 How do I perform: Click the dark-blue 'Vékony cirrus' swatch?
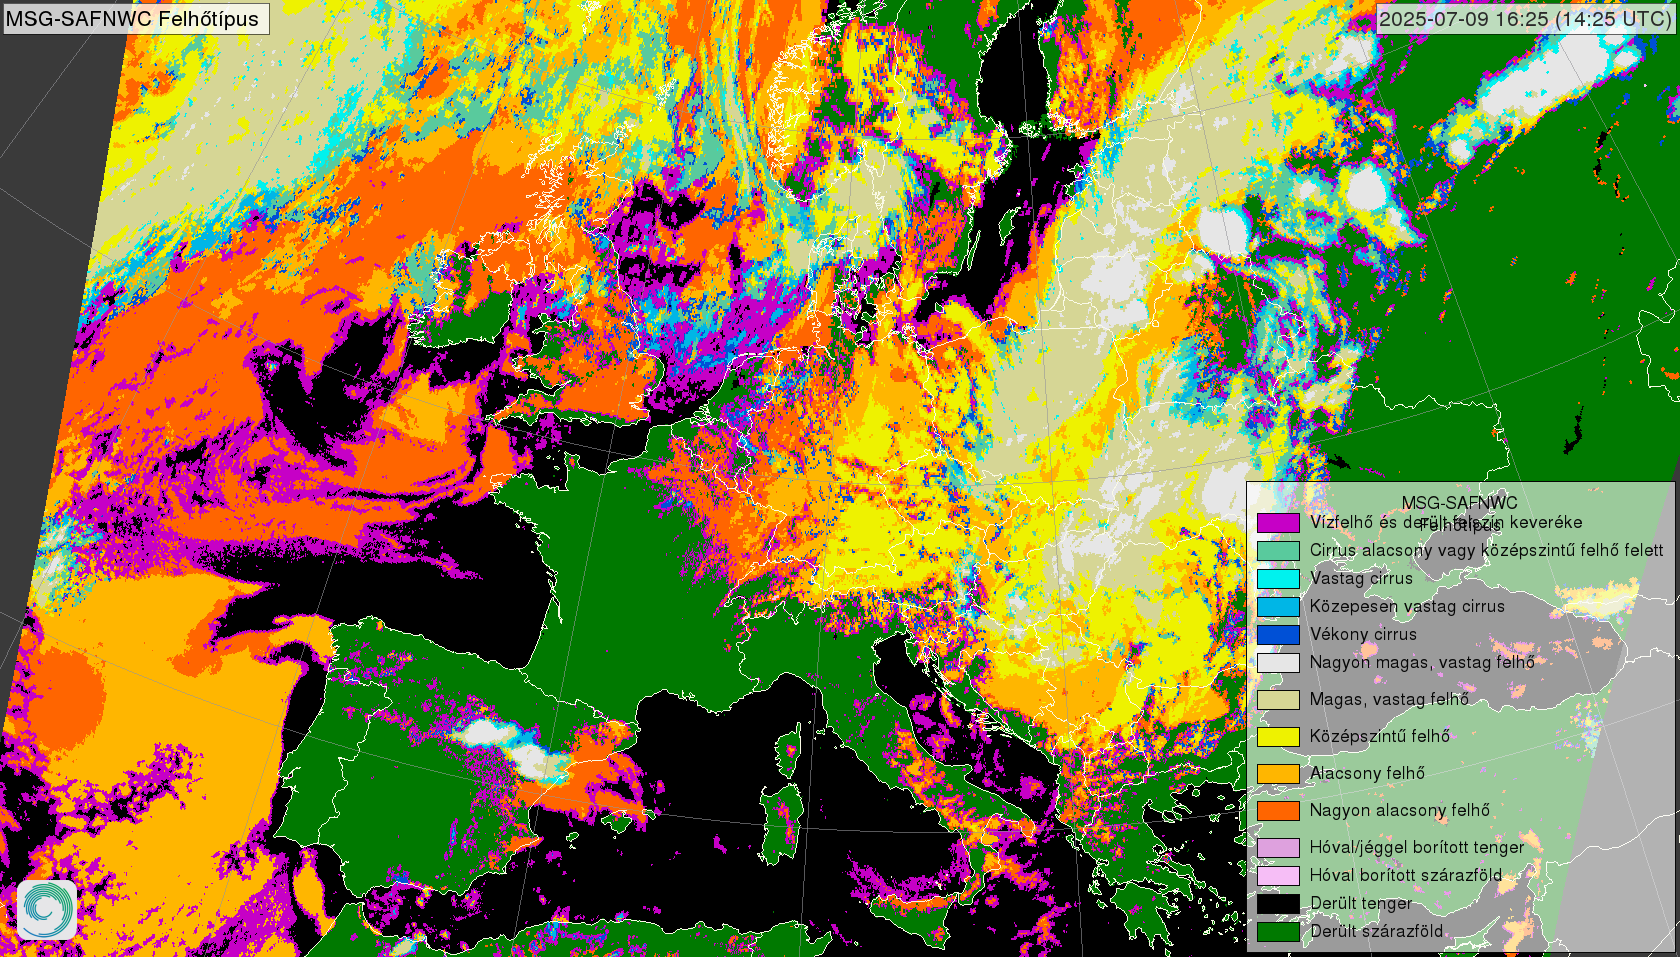pyautogui.click(x=1278, y=634)
